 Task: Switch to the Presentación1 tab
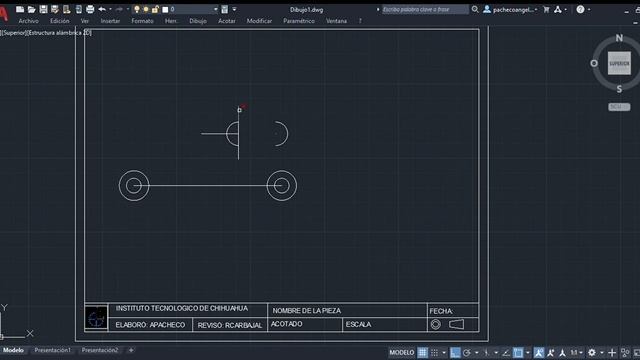point(52,350)
